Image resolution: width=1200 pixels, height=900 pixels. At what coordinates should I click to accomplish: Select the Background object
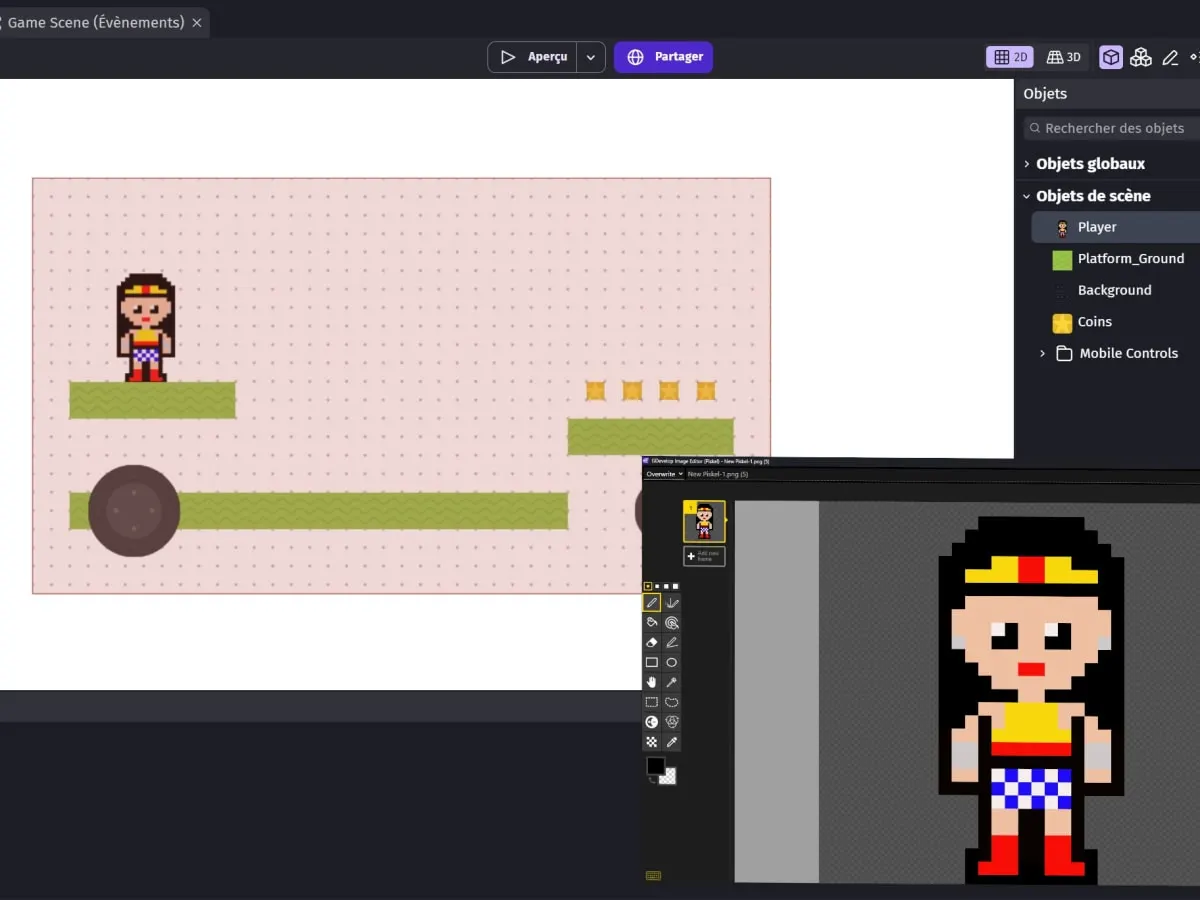click(1115, 290)
